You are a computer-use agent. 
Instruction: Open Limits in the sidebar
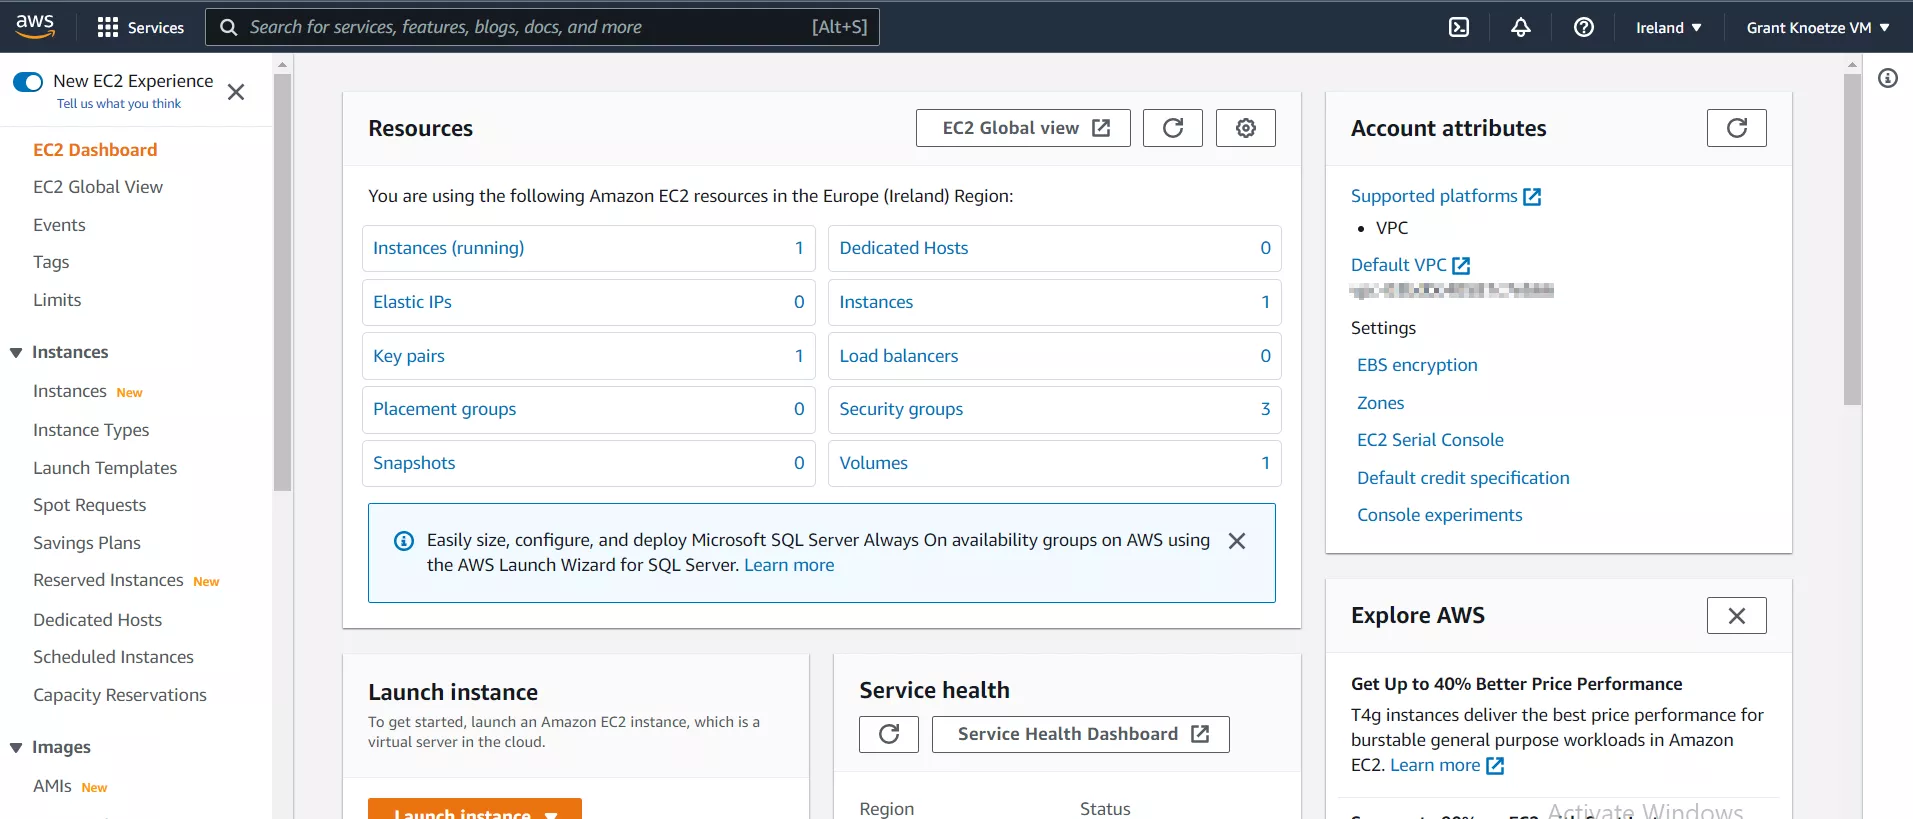pyautogui.click(x=57, y=300)
